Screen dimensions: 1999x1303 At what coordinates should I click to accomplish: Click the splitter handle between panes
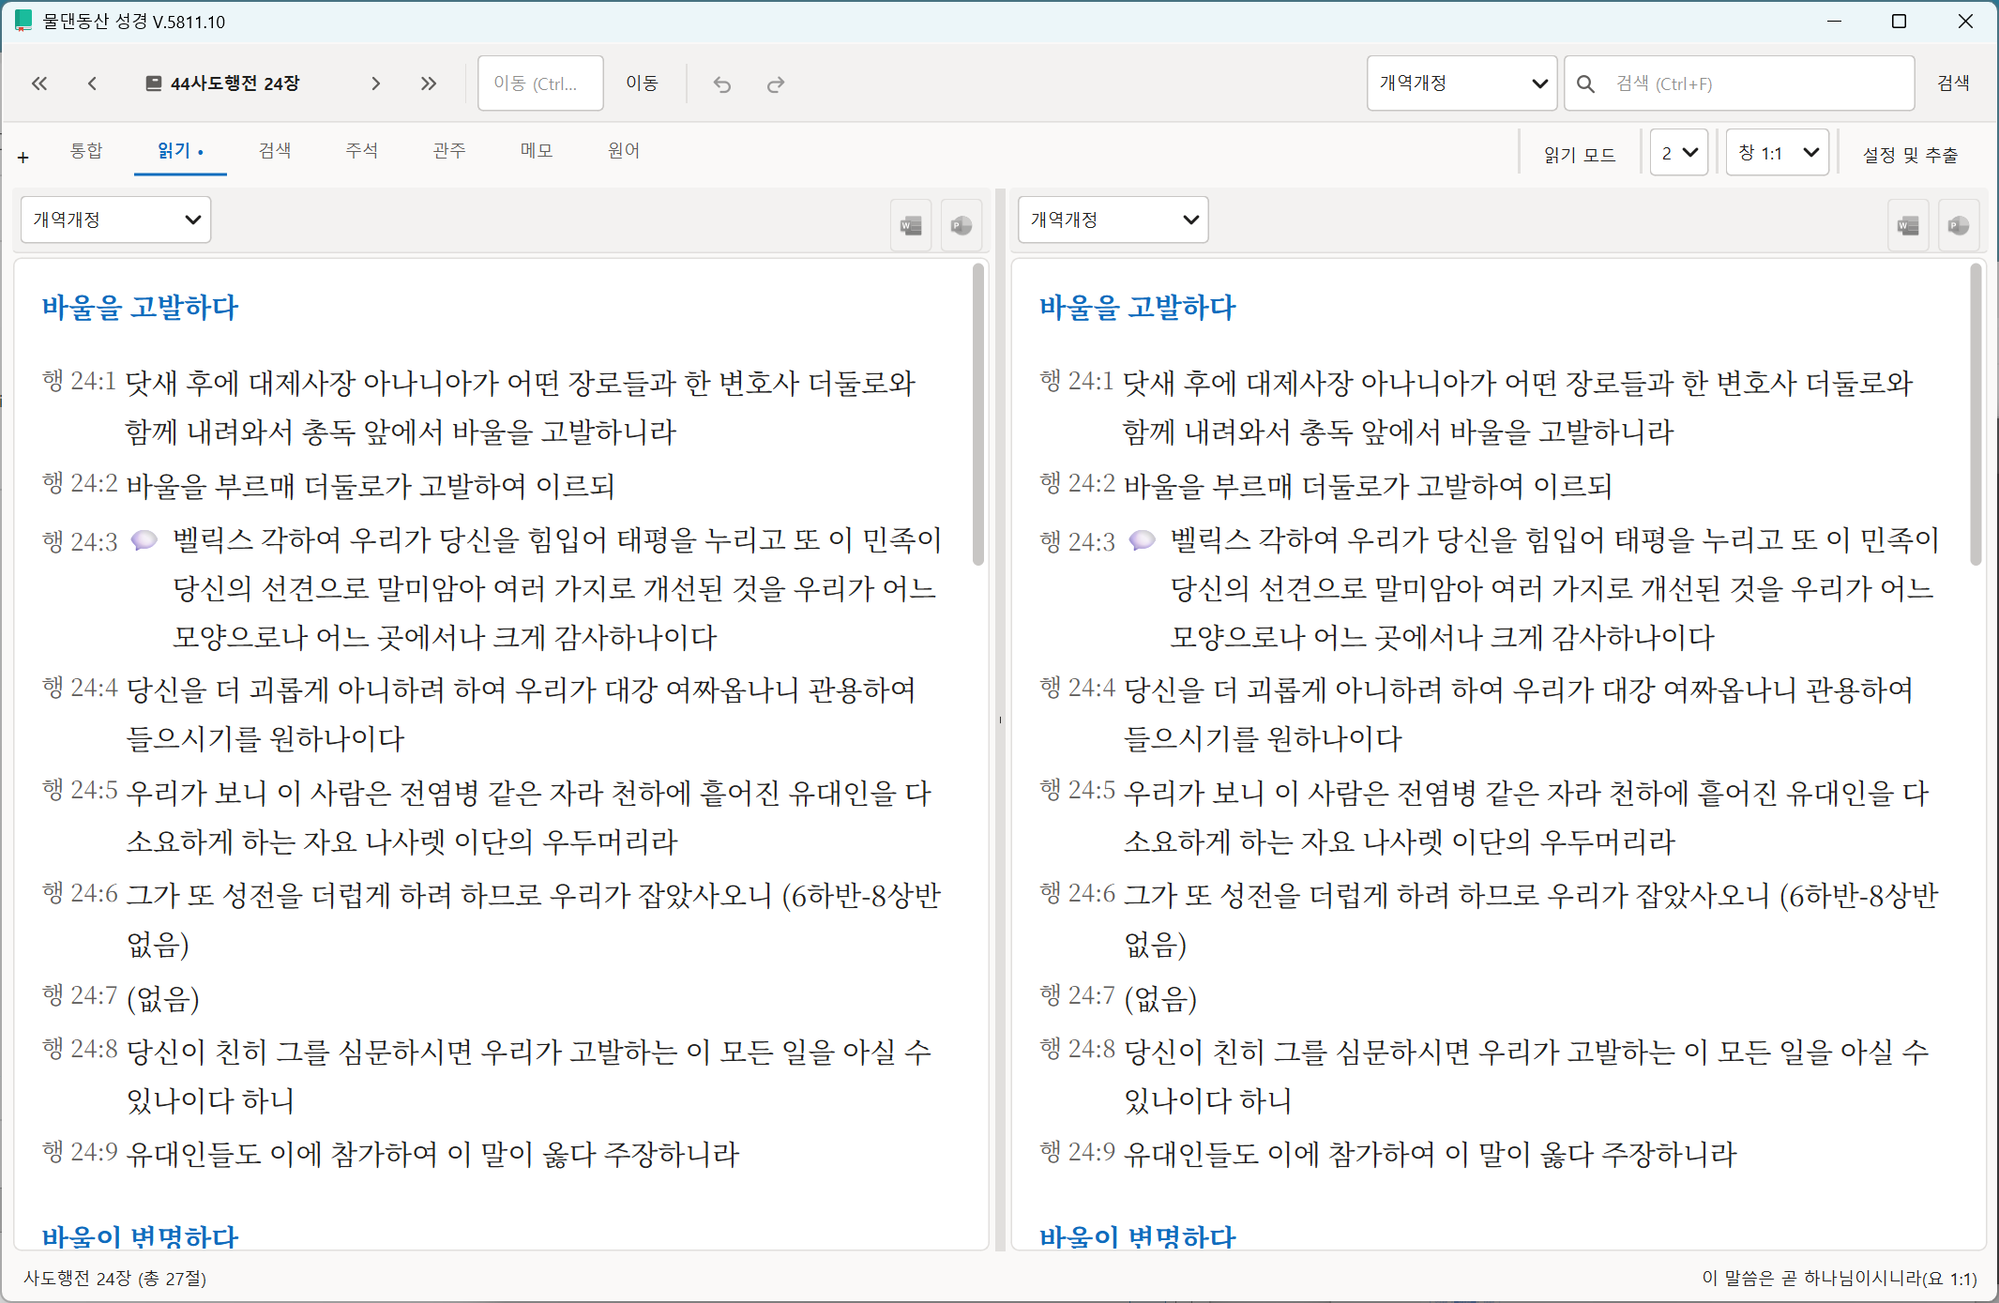point(1000,720)
